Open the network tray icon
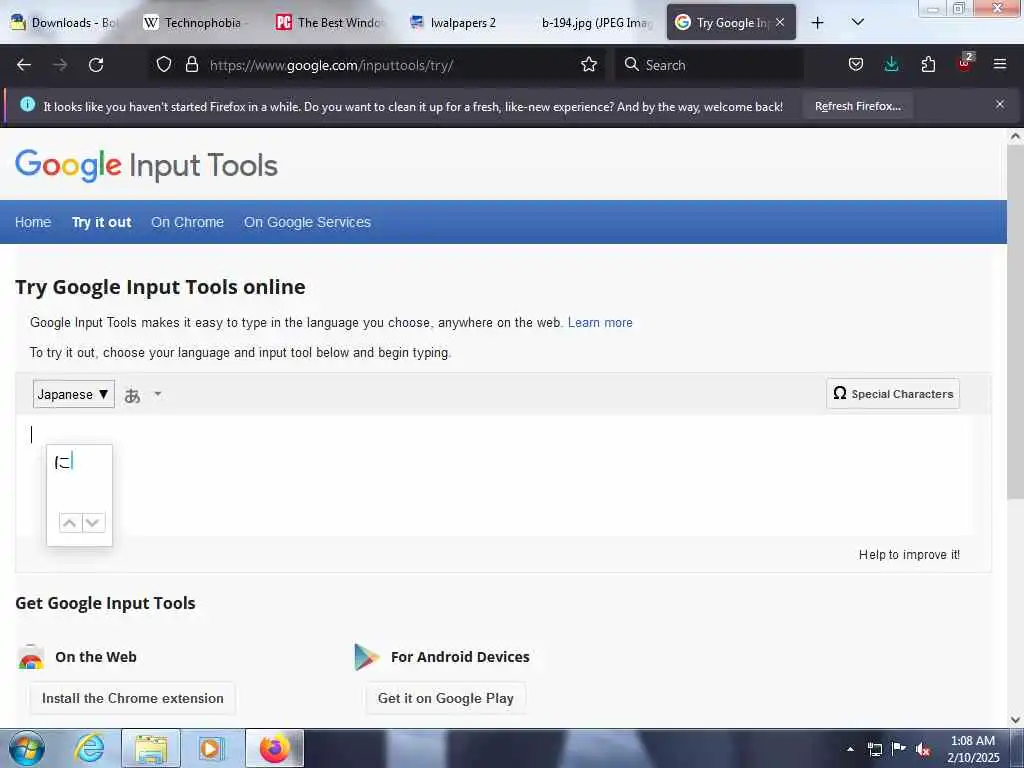1024x768 pixels. click(874, 749)
